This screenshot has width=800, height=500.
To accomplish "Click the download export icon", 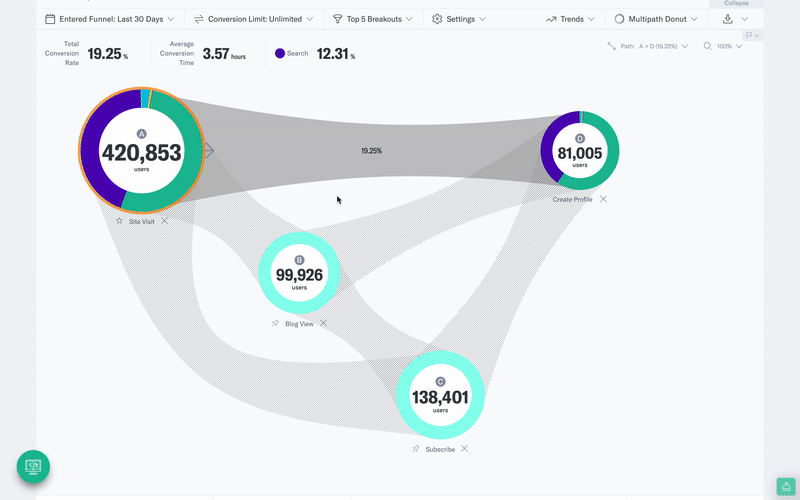I will point(728,19).
